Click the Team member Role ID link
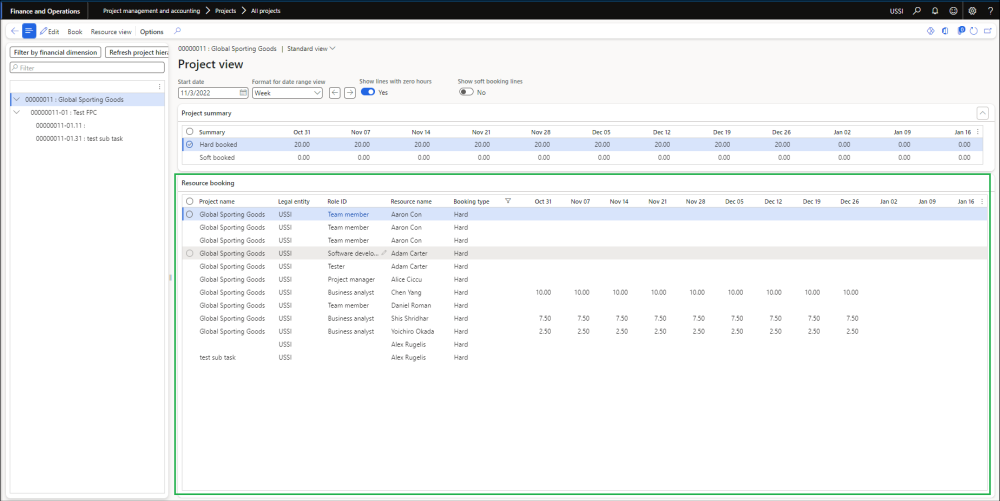The width and height of the screenshot is (1000, 501). (348, 214)
